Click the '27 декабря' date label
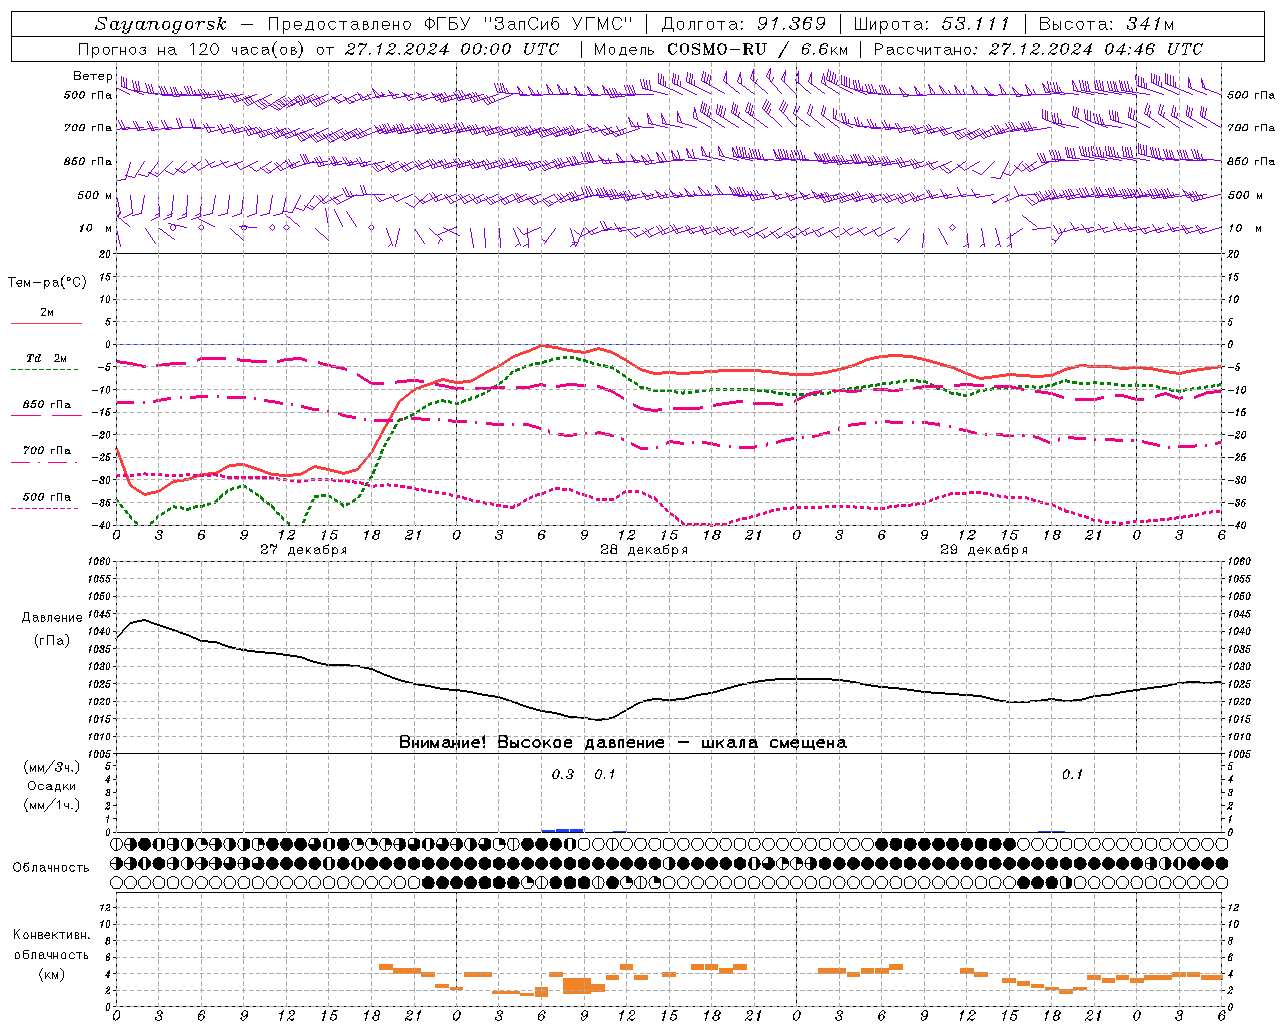 pyautogui.click(x=304, y=550)
